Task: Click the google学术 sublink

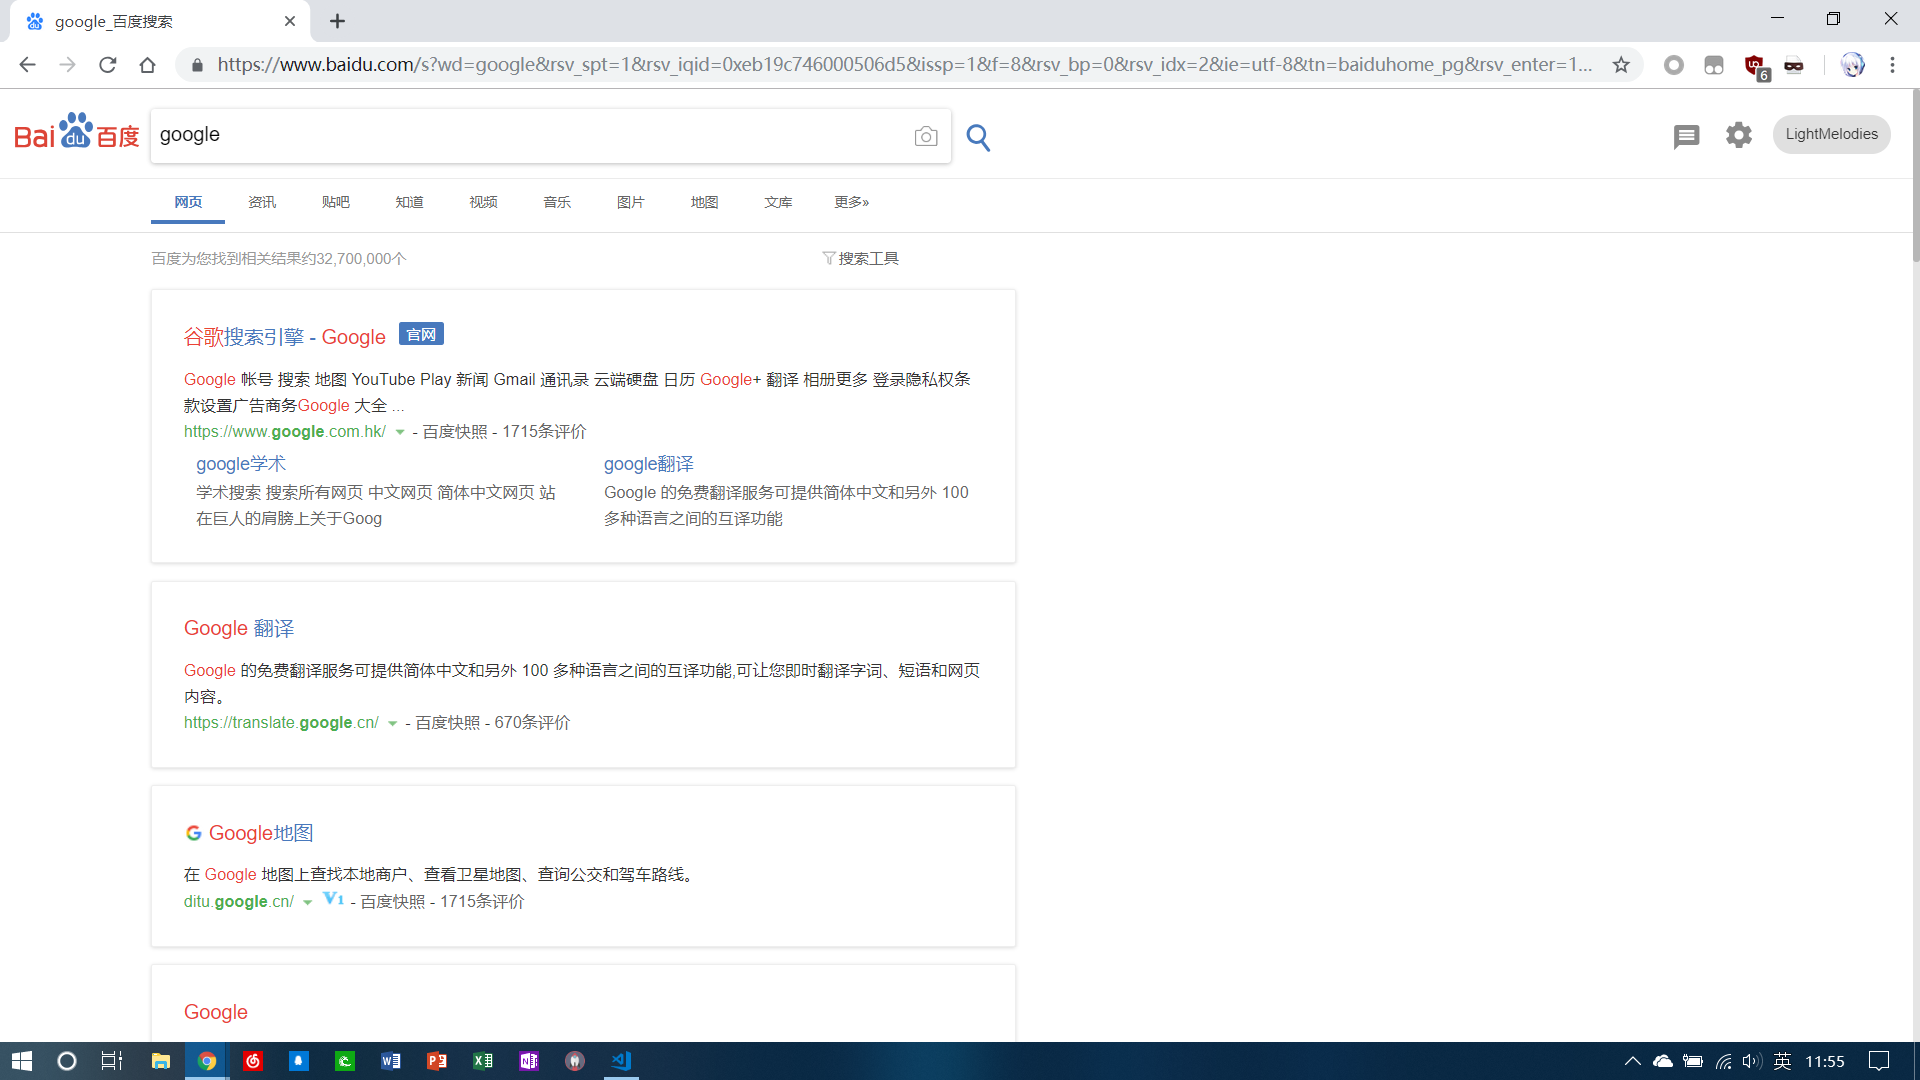Action: coord(240,464)
